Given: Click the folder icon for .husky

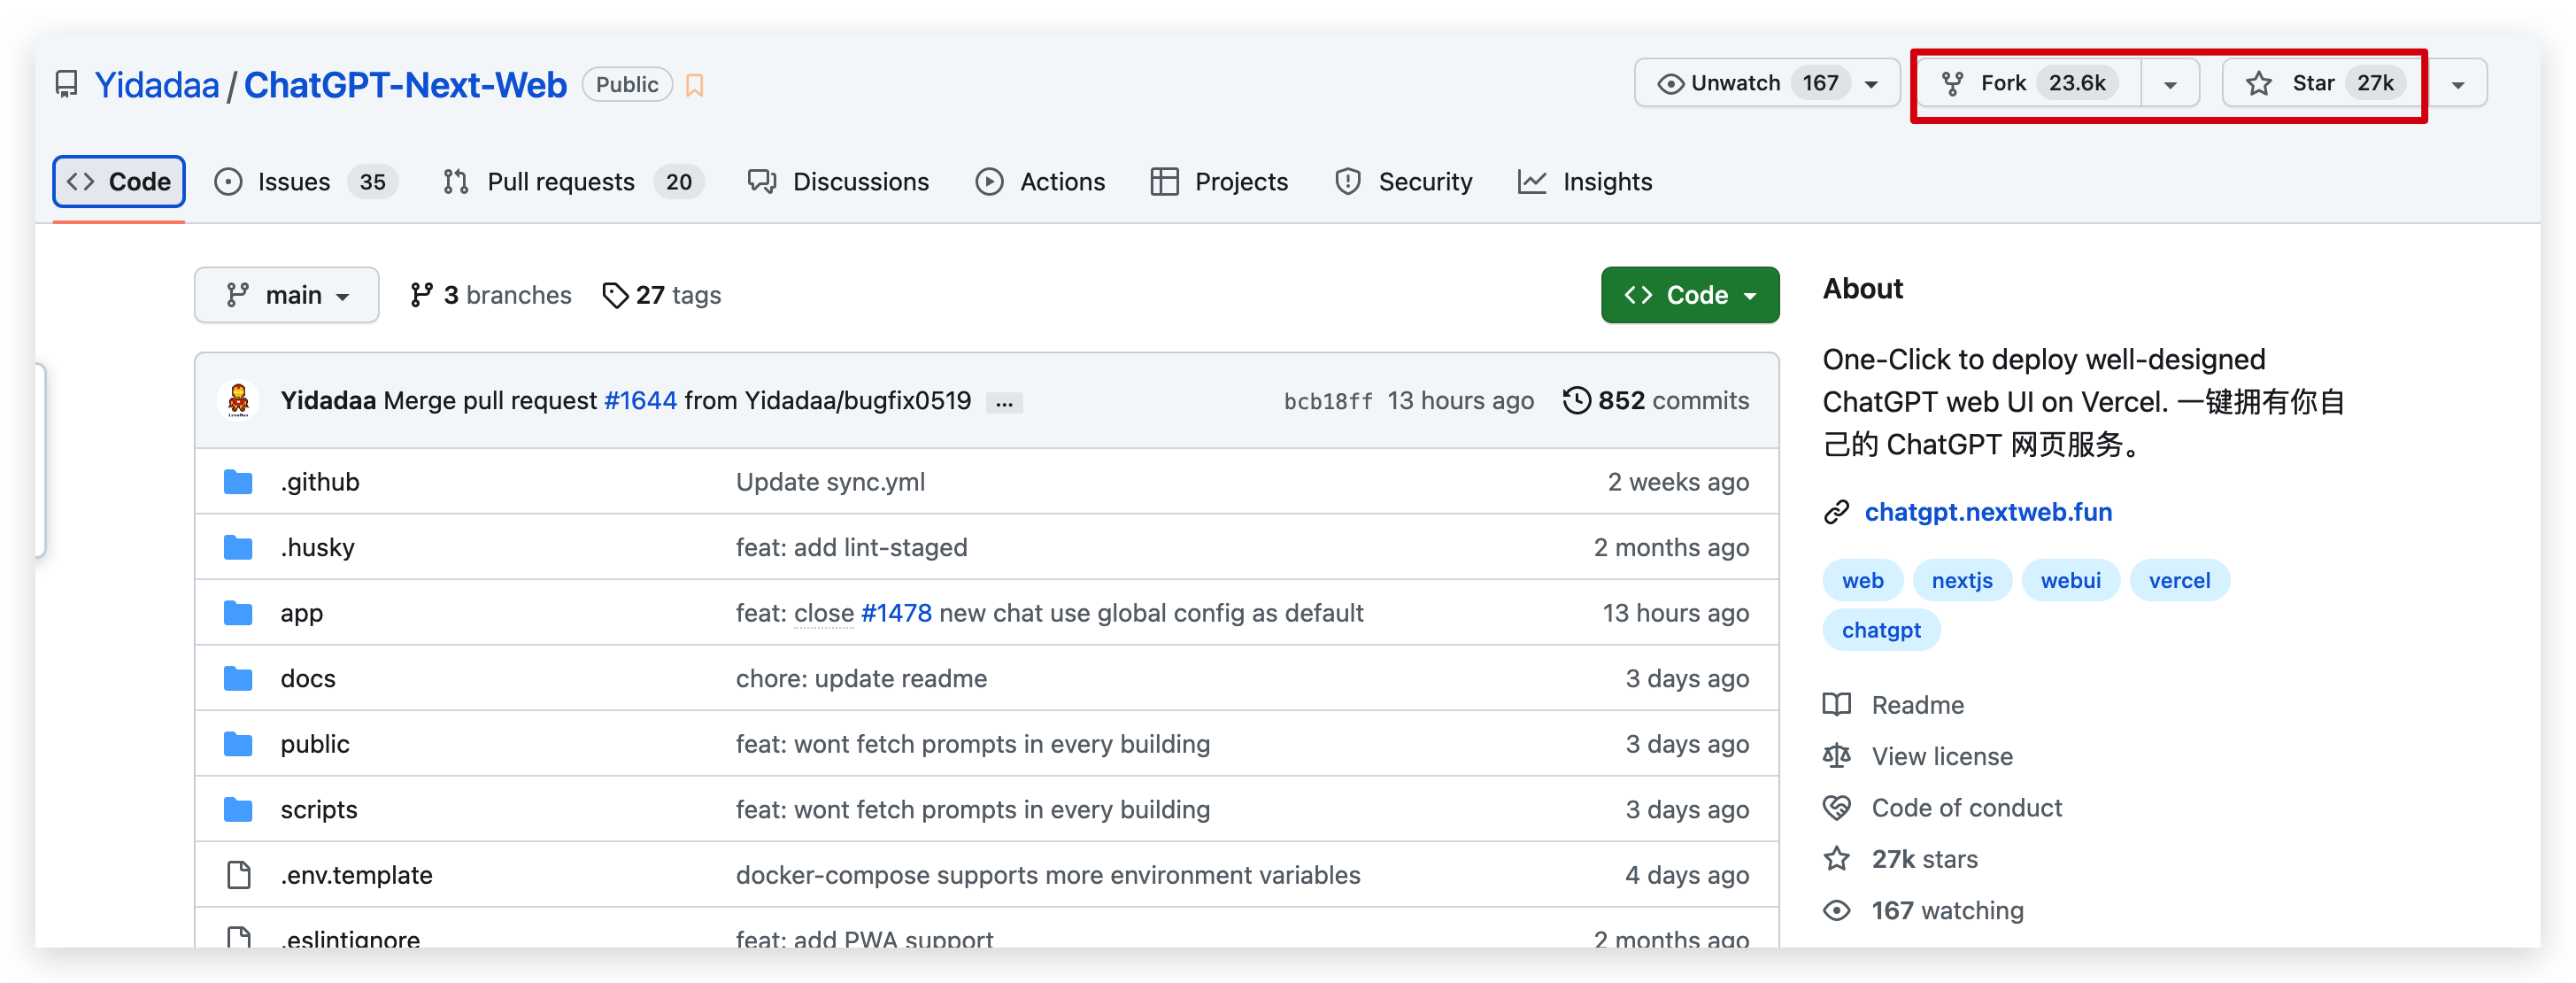Looking at the screenshot, I should click(238, 547).
